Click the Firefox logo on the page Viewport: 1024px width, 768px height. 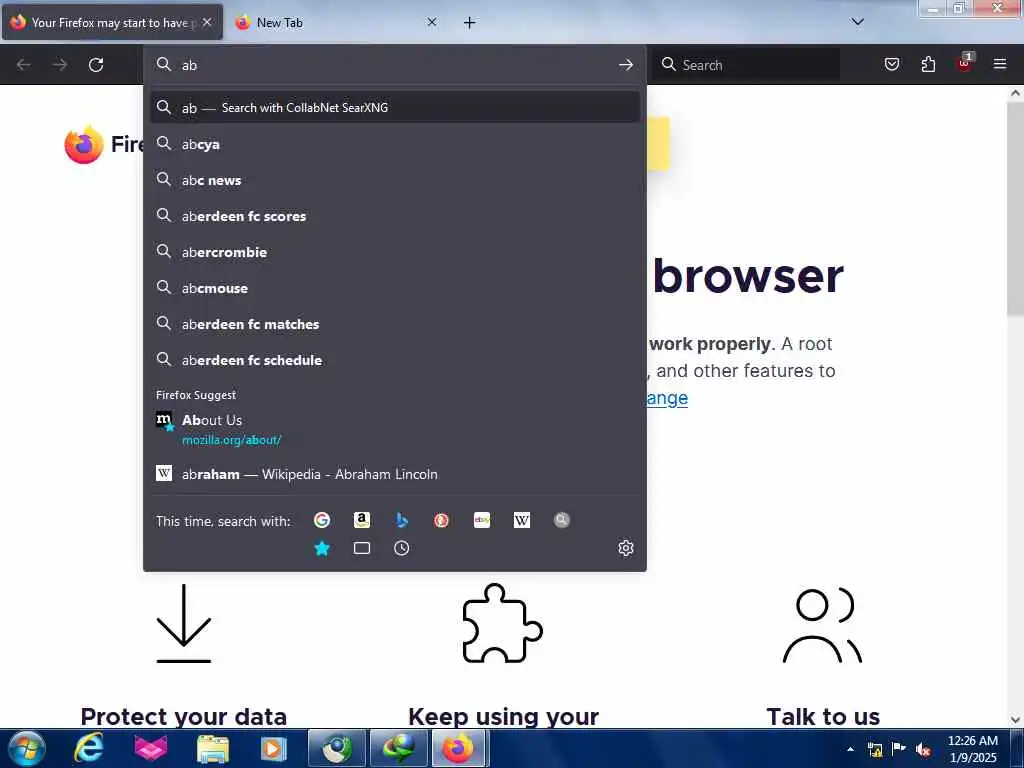84,144
